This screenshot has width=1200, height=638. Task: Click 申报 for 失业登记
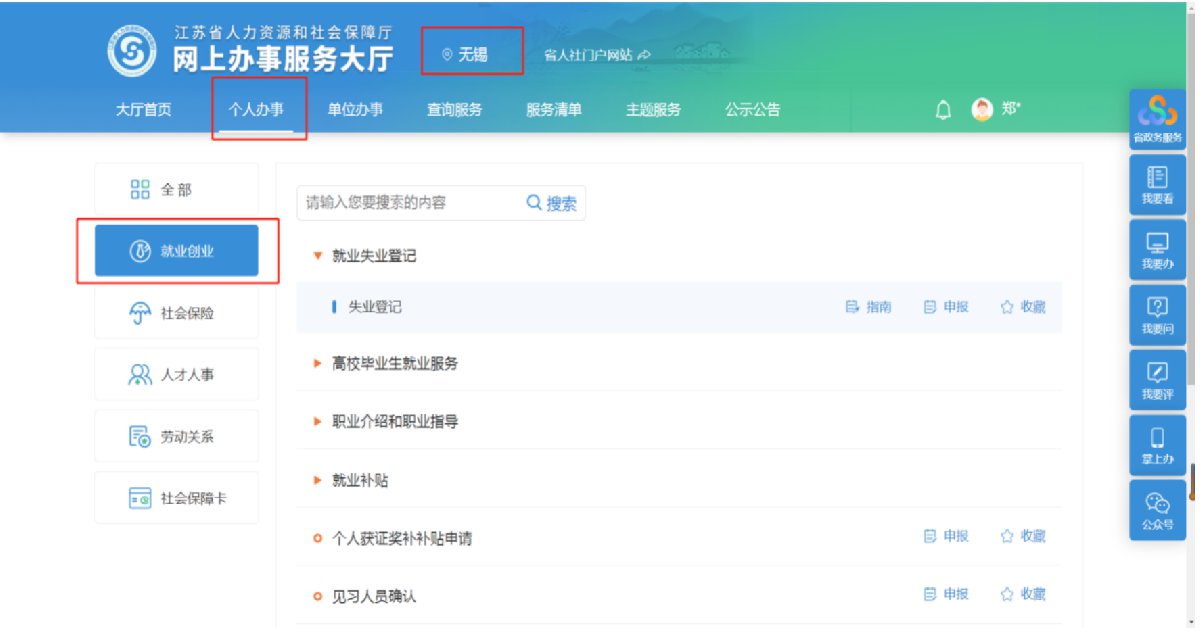[x=946, y=307]
